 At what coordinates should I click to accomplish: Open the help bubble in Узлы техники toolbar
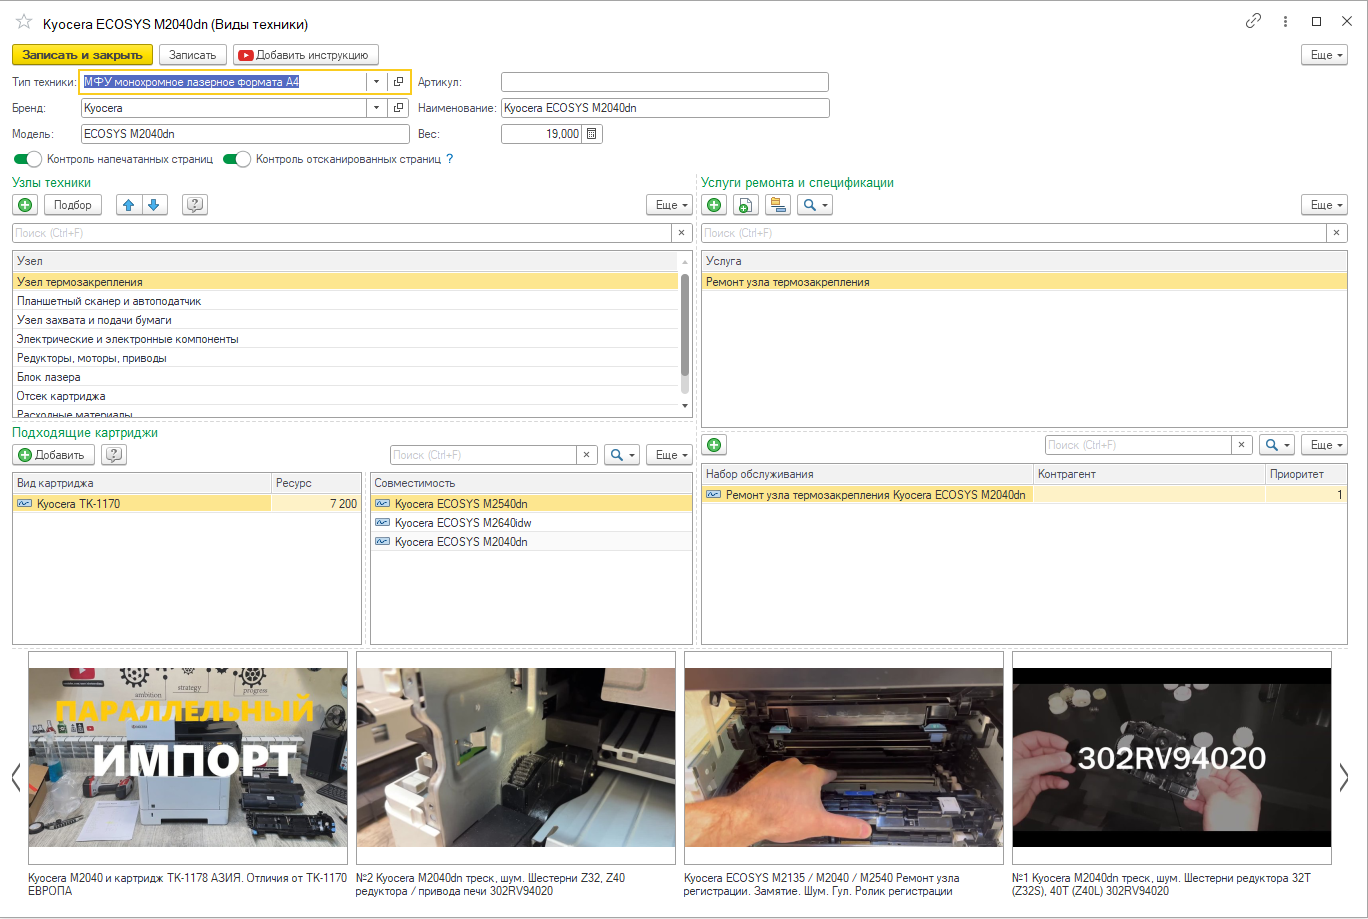click(195, 205)
